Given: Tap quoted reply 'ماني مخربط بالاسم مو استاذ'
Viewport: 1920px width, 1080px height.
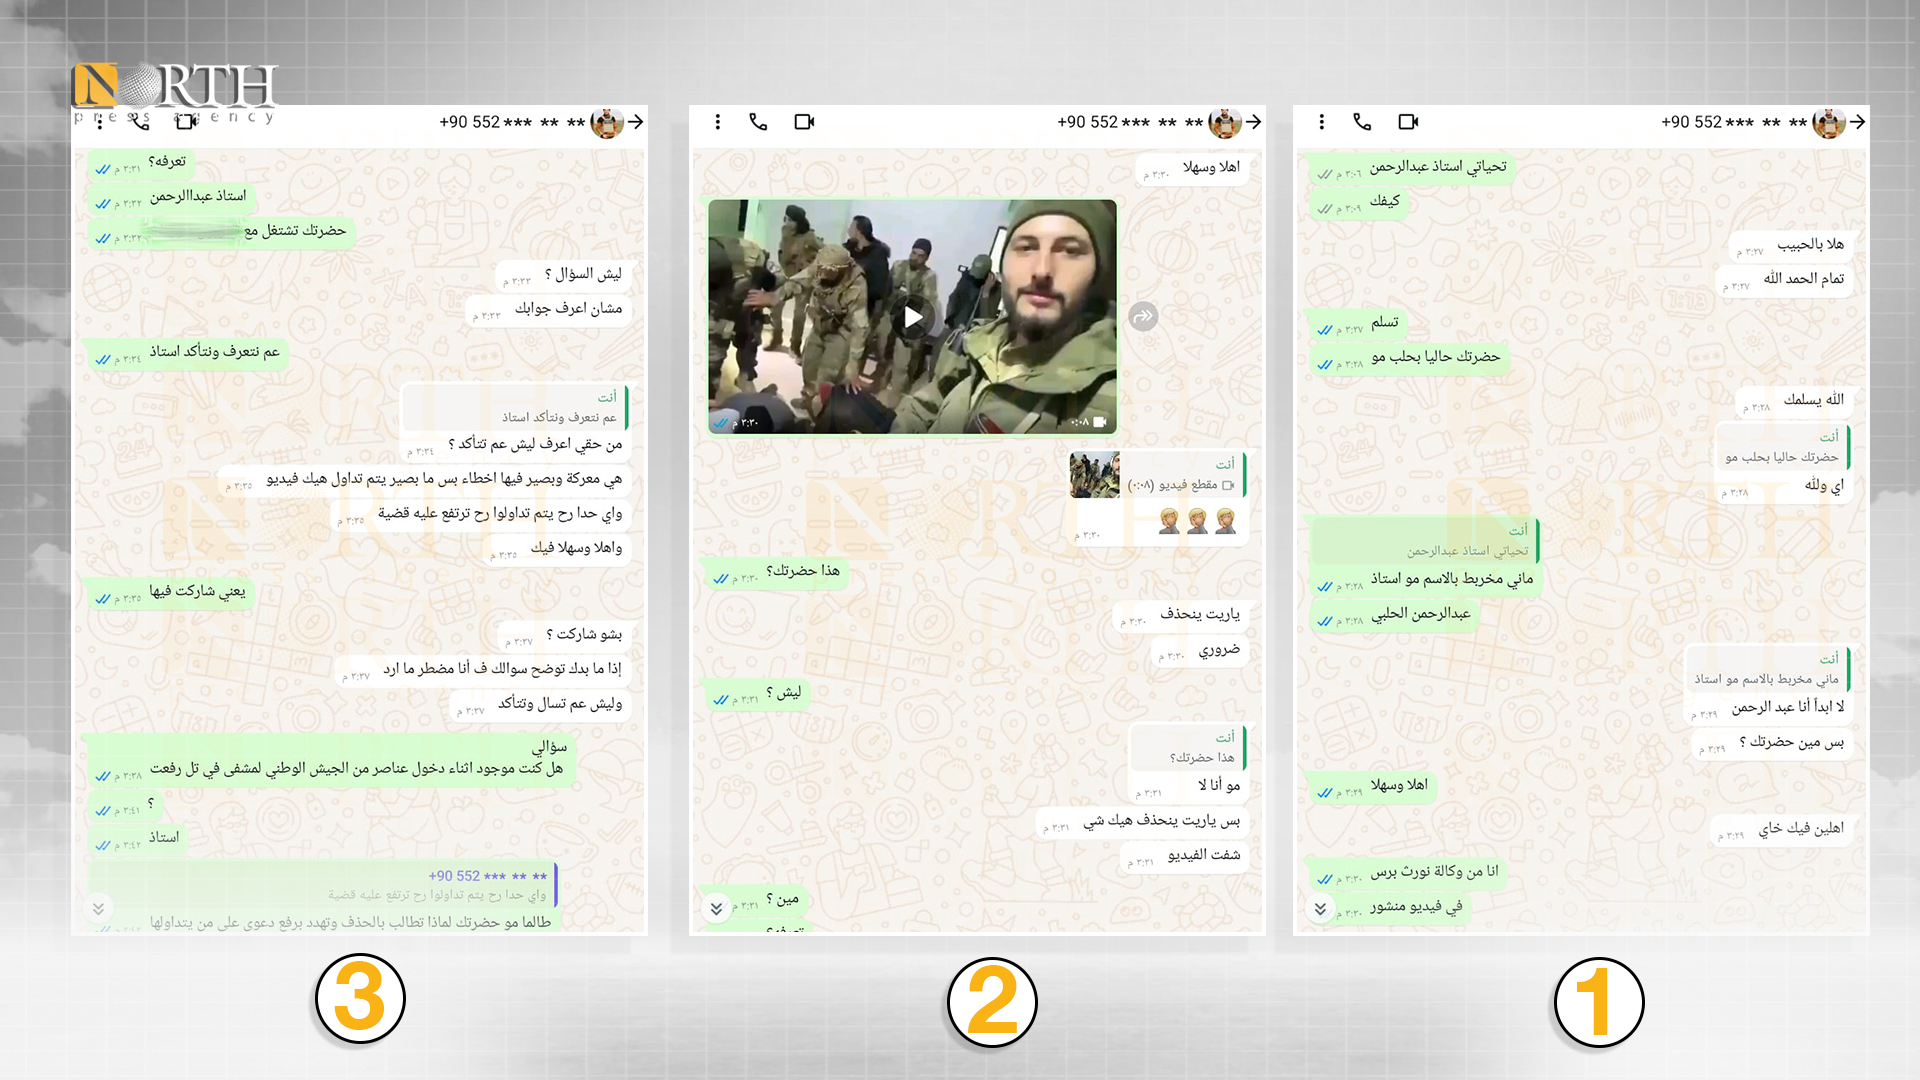Looking at the screenshot, I should (1767, 669).
